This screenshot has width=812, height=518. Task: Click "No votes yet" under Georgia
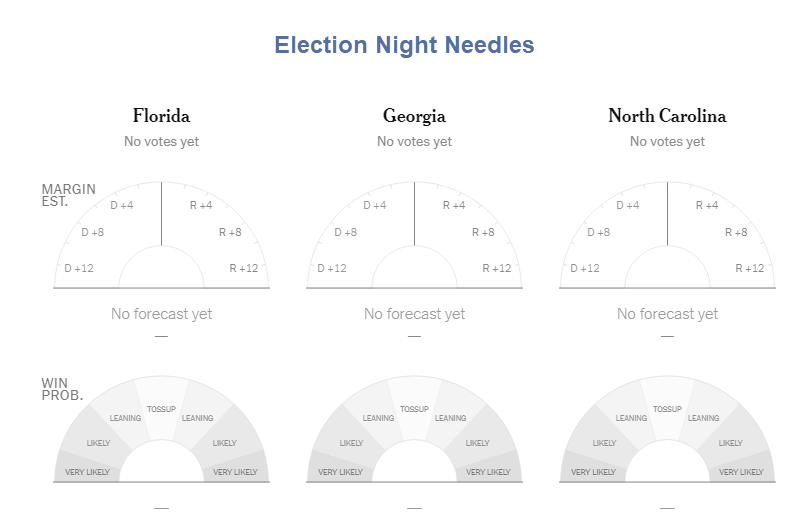414,141
